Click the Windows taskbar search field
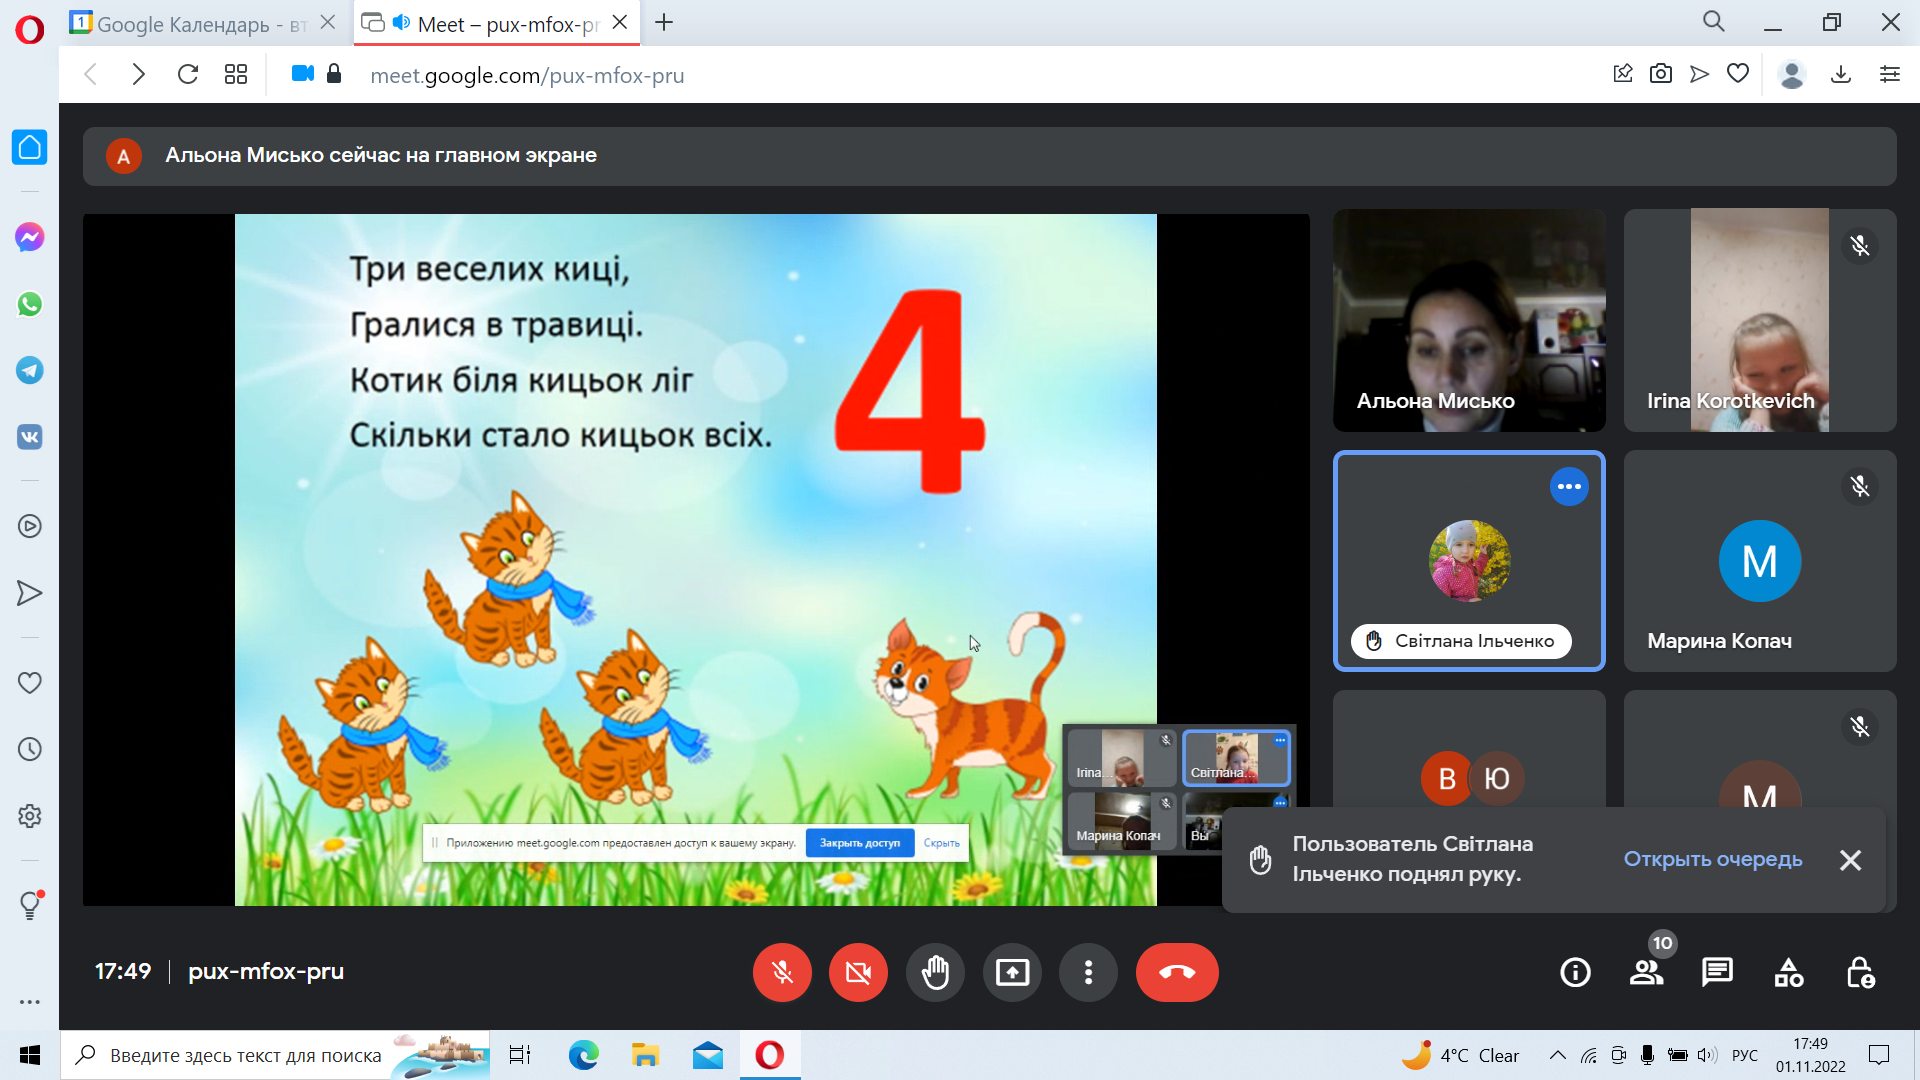1920x1080 pixels. 245,1055
